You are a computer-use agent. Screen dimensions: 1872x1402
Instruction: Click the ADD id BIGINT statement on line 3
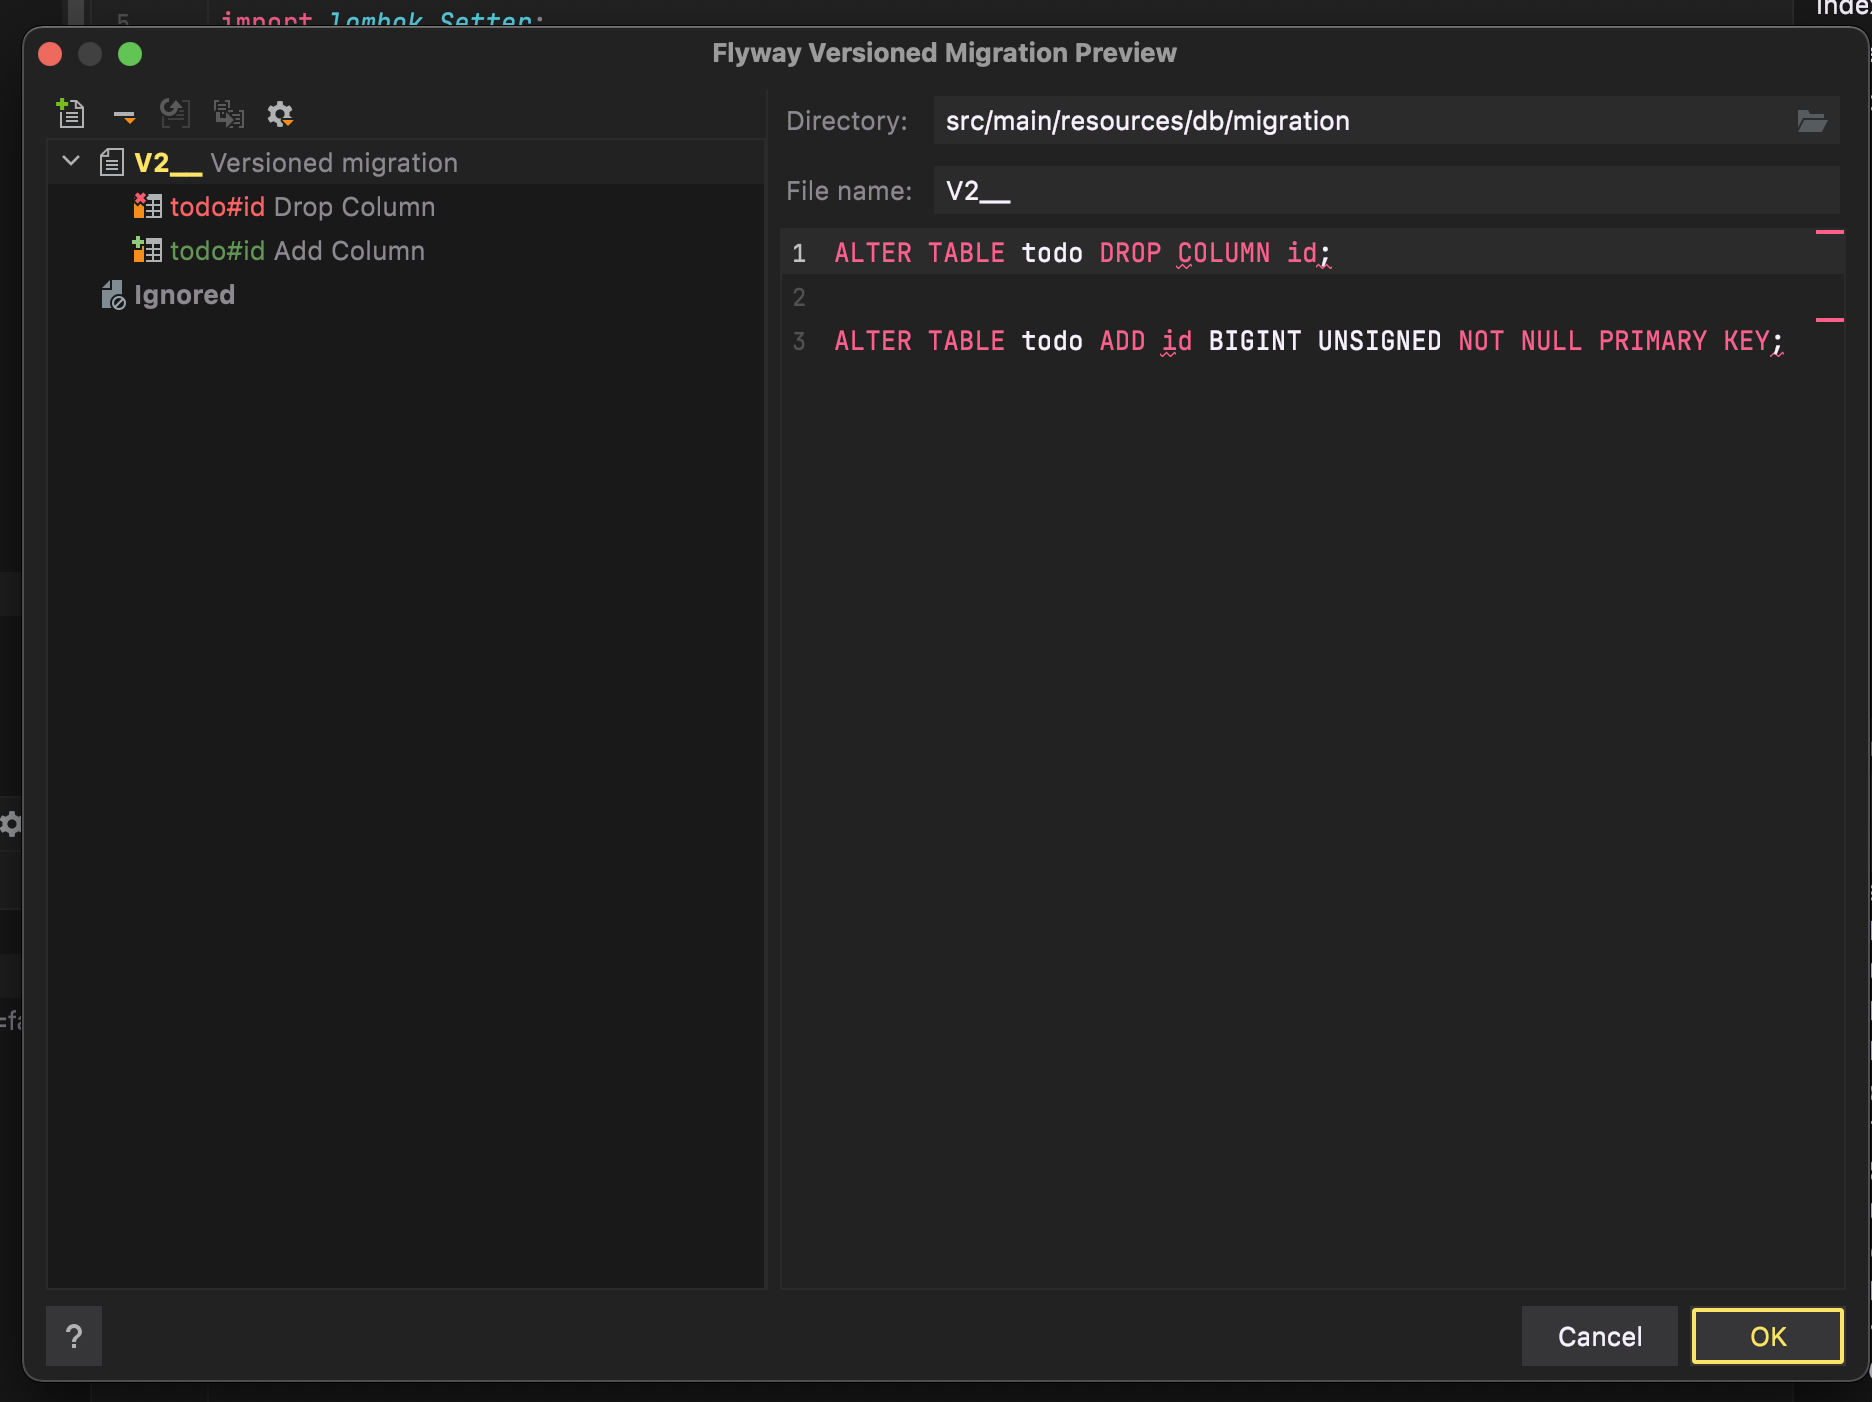click(1309, 341)
